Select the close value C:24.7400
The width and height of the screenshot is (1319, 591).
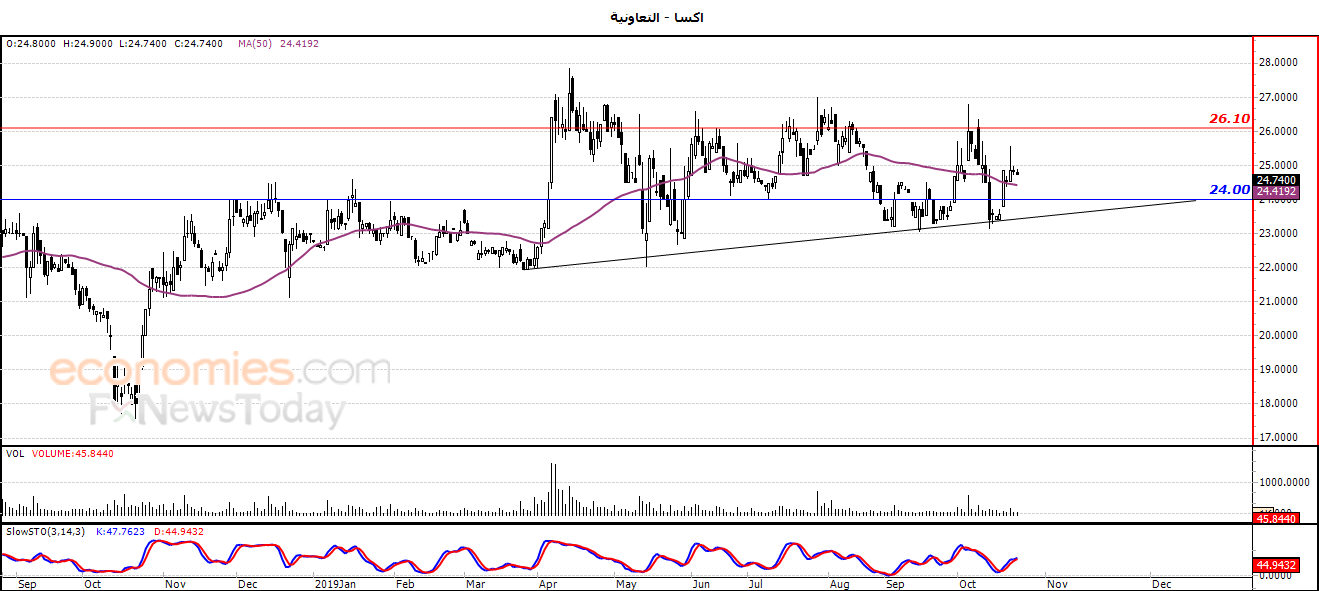pos(197,44)
